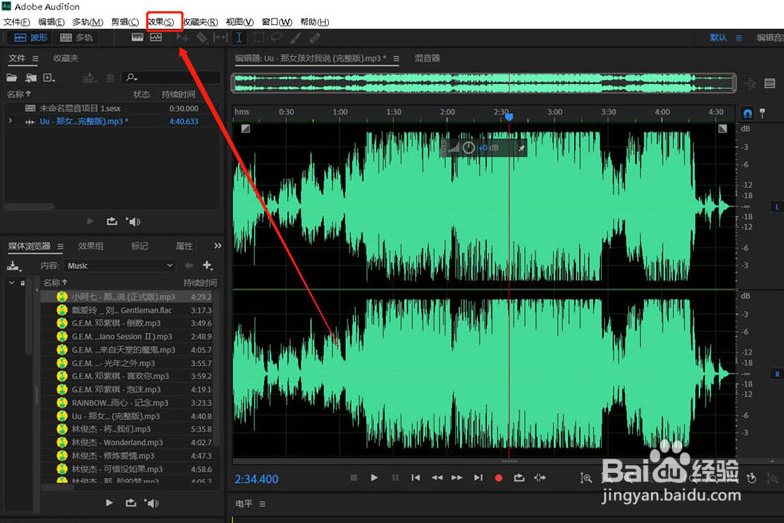Viewport: 784px width, 523px height.
Task: Switch to 文件 panel tab
Action: coord(16,58)
